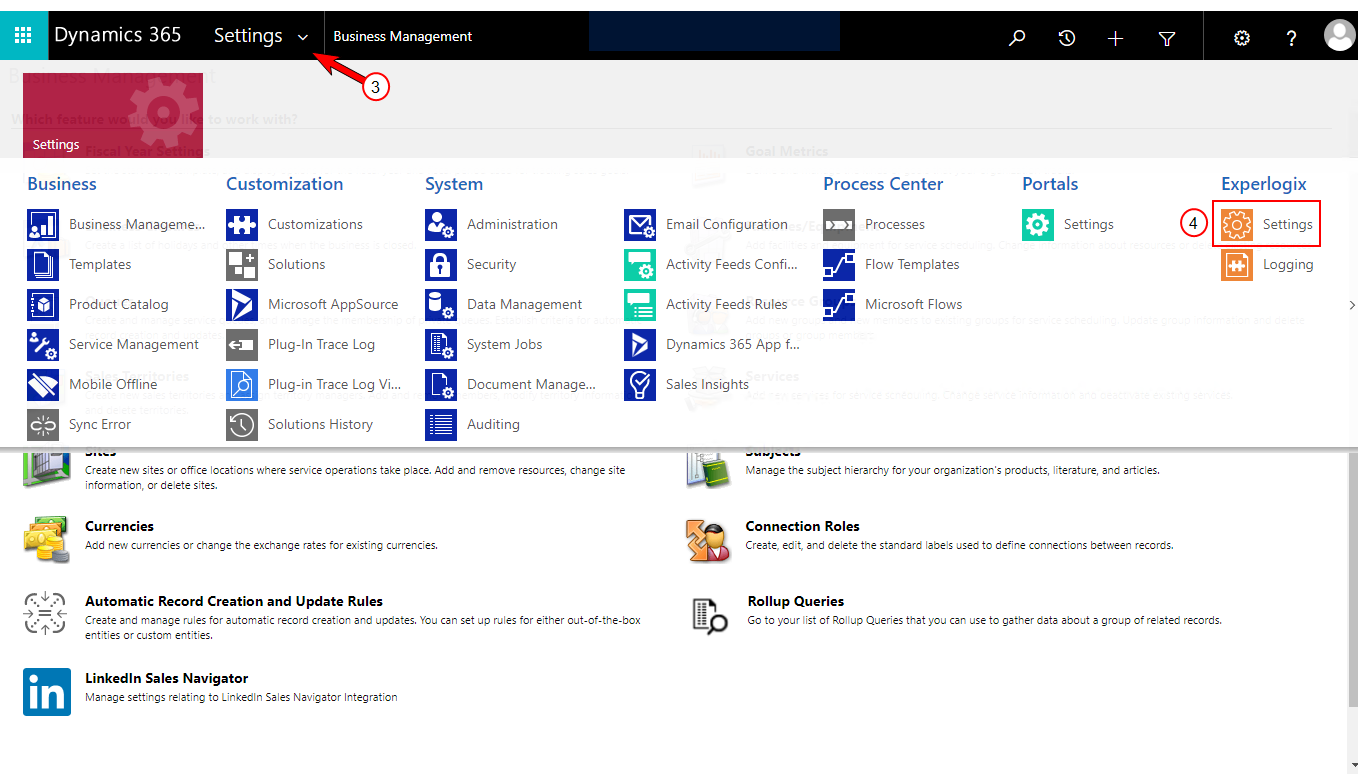Expand the Settings dropdown chevron
Viewport: 1358px width, 775px height.
[x=303, y=38]
